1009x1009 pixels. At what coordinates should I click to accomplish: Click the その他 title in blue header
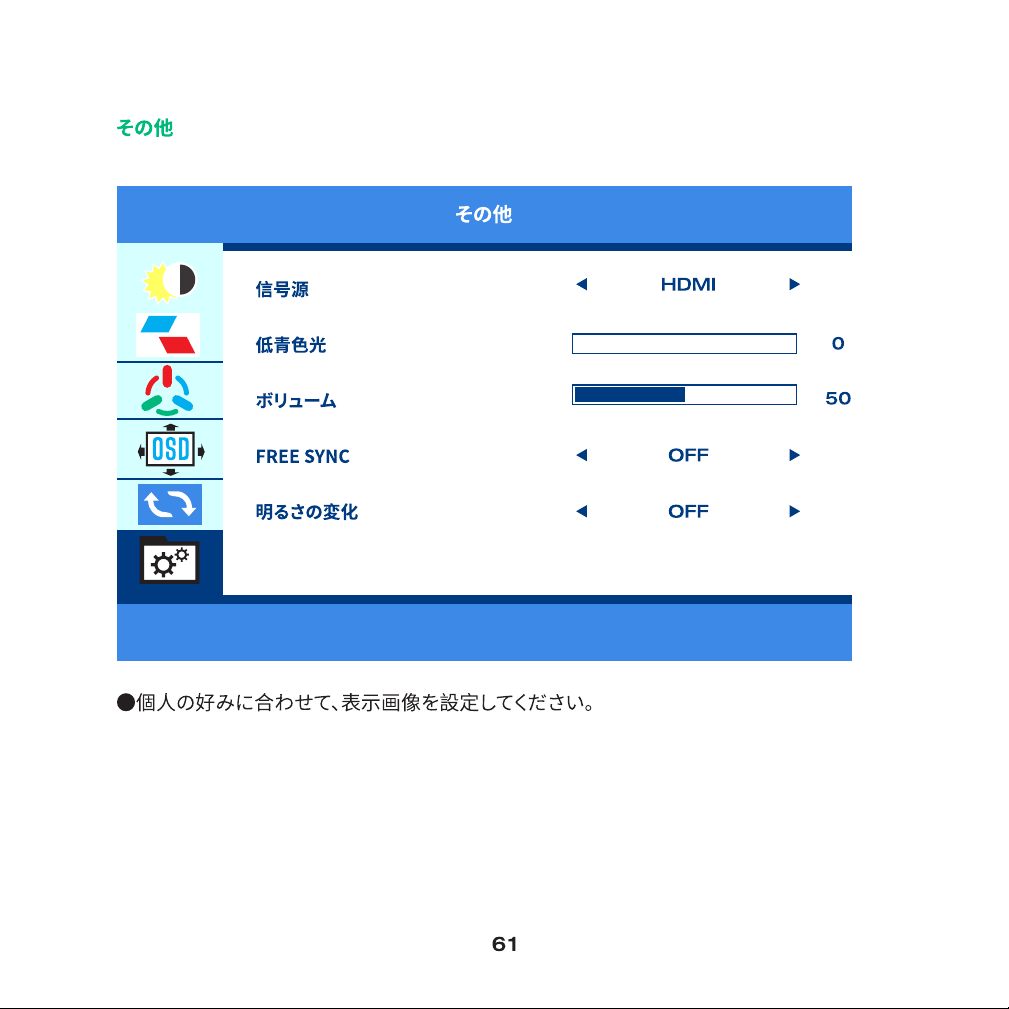[484, 214]
